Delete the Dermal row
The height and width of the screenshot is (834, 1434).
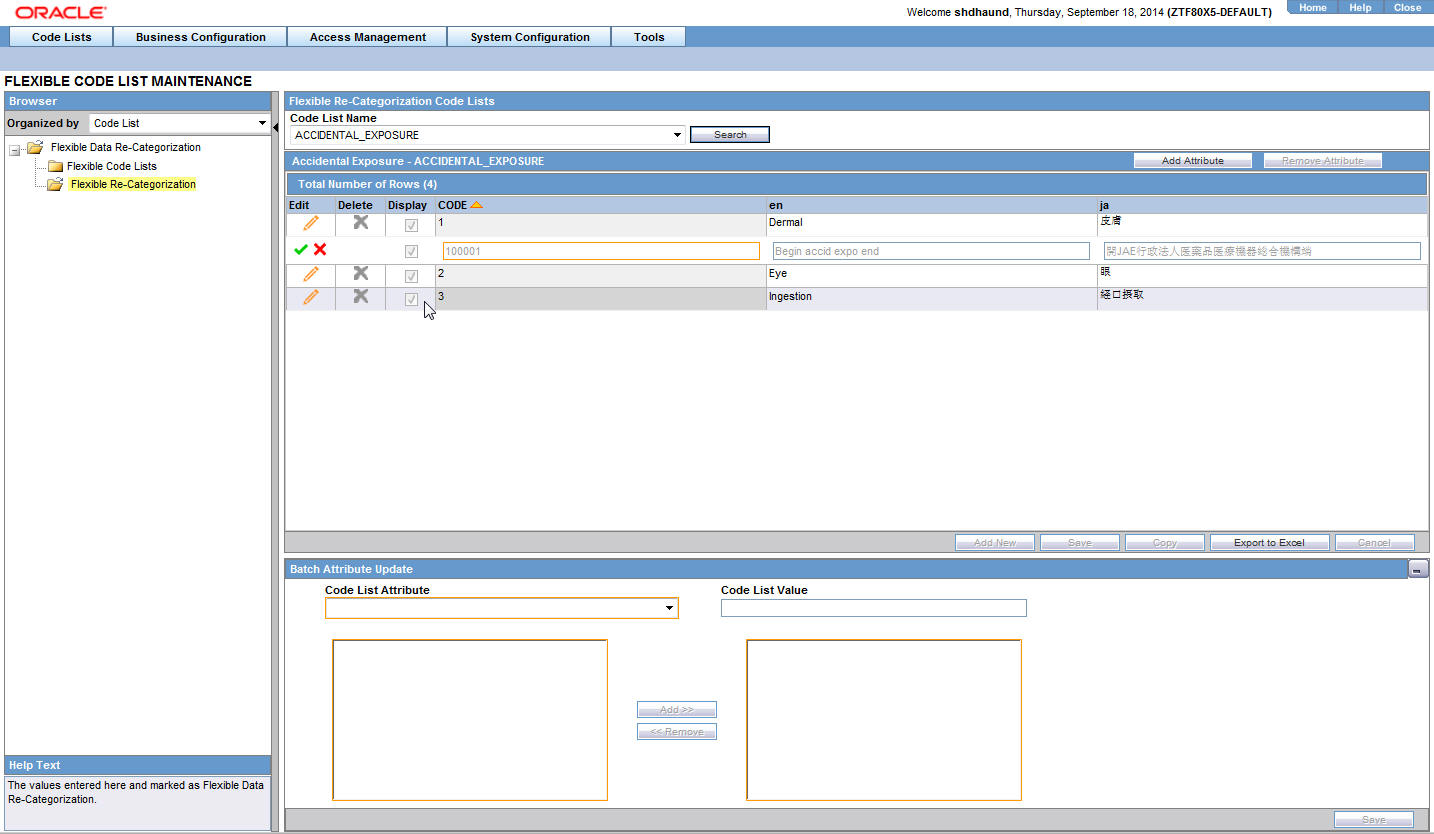[361, 222]
